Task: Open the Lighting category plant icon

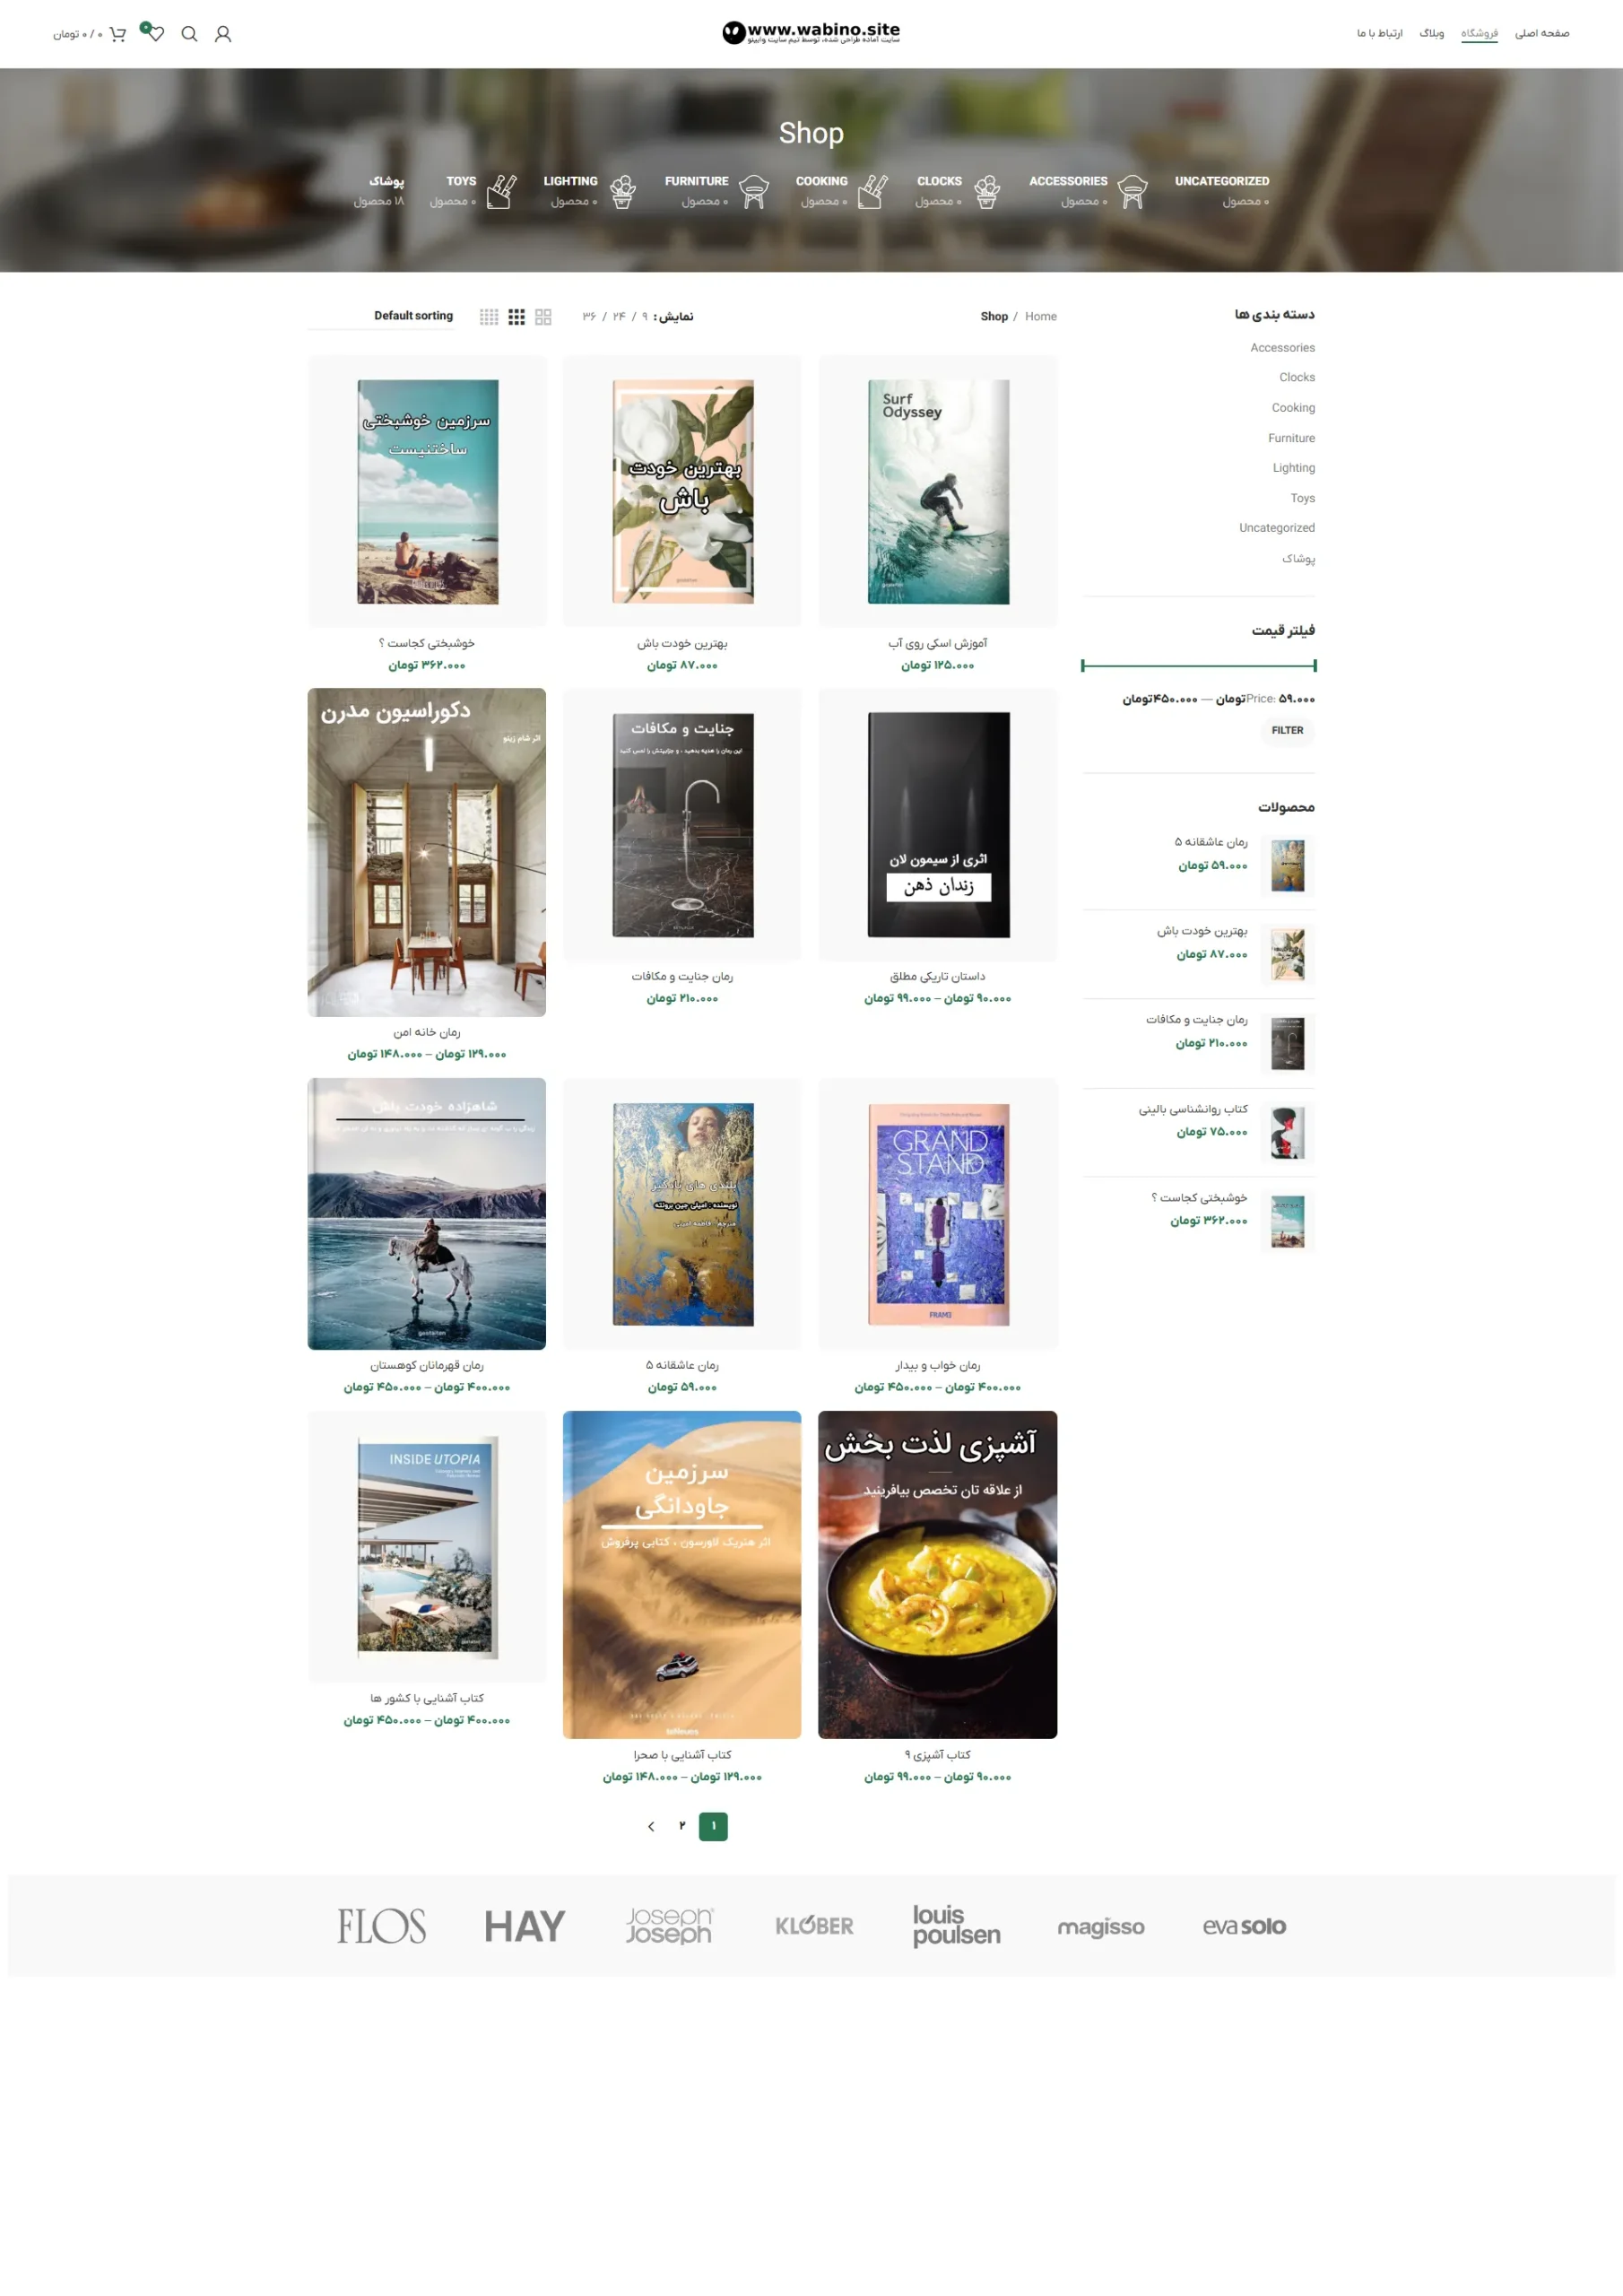Action: (x=622, y=191)
